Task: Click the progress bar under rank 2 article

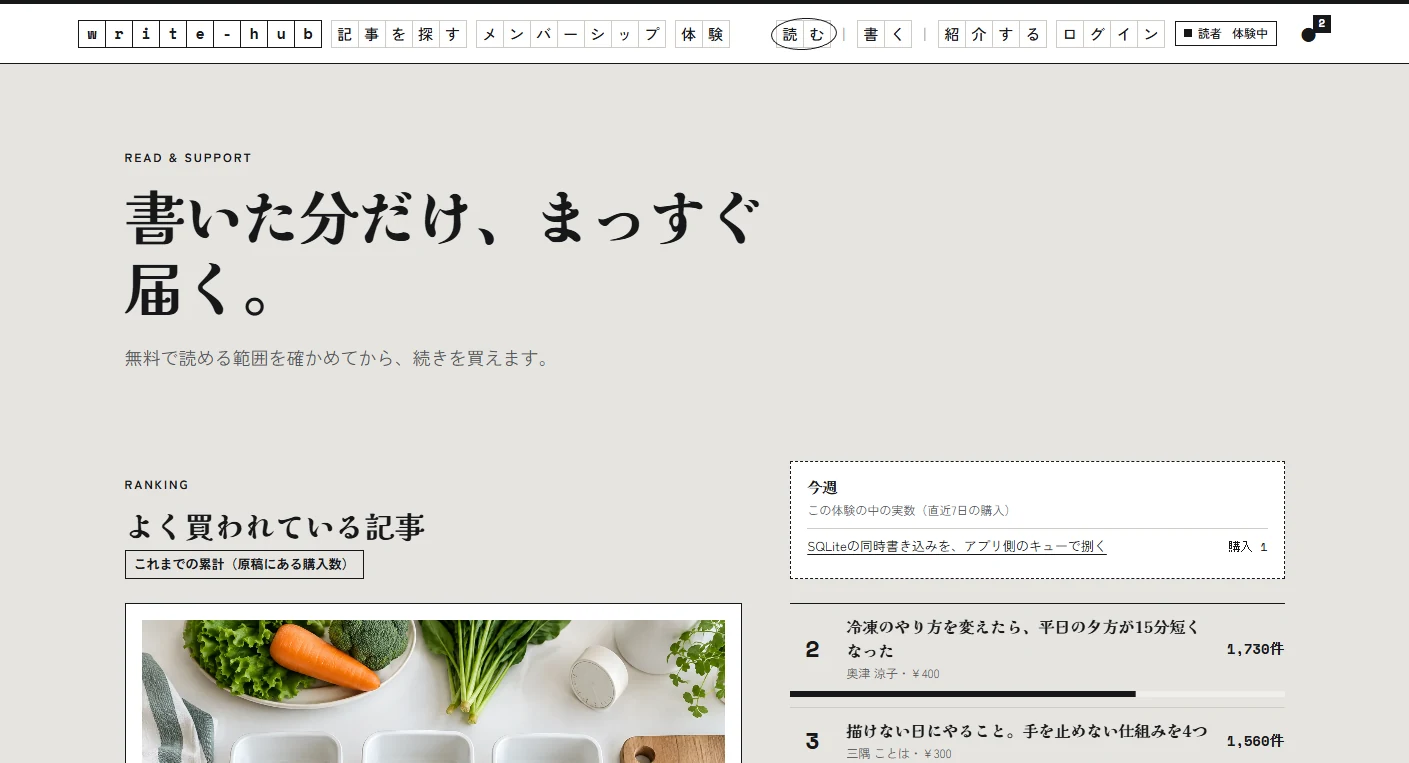Action: (x=1037, y=694)
